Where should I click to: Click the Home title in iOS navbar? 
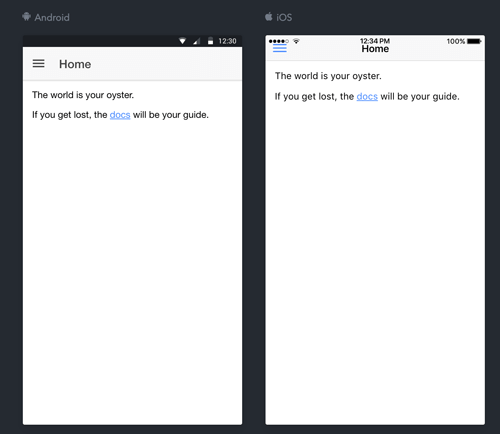(375, 49)
